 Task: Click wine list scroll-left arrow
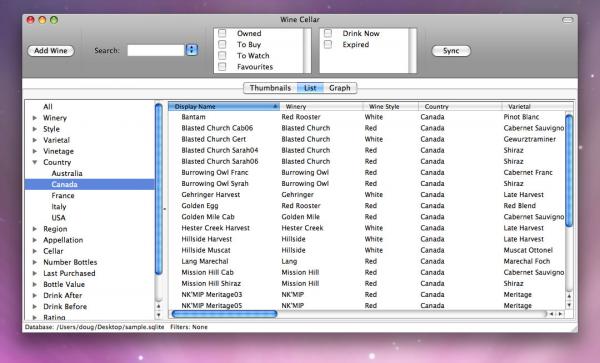click(551, 314)
